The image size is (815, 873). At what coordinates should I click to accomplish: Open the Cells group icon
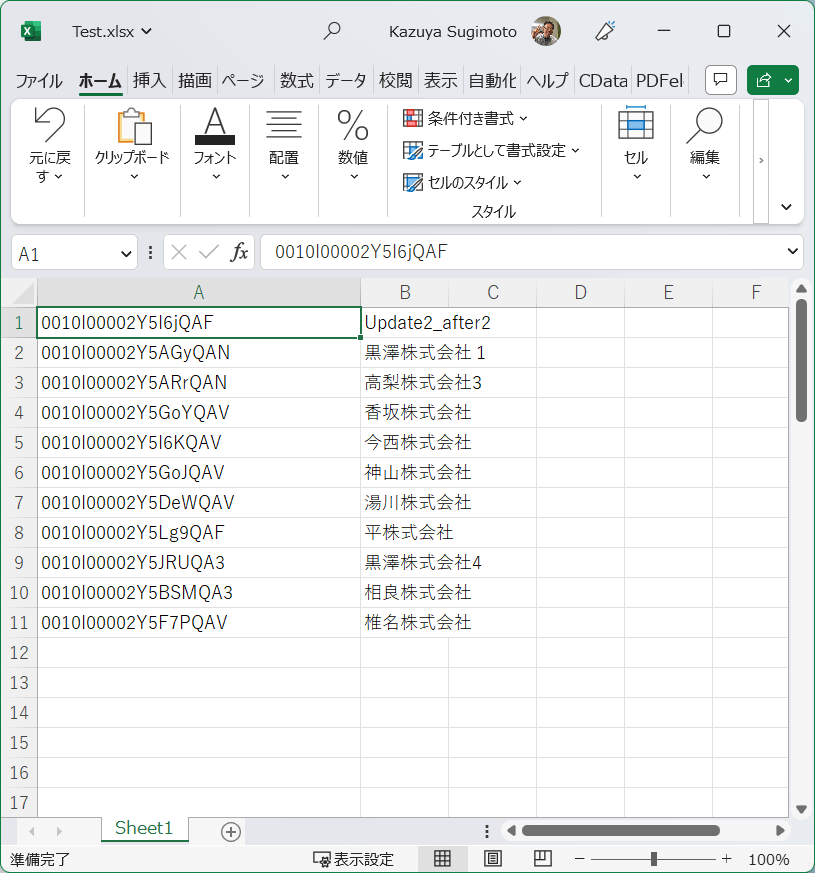pyautogui.click(x=636, y=122)
